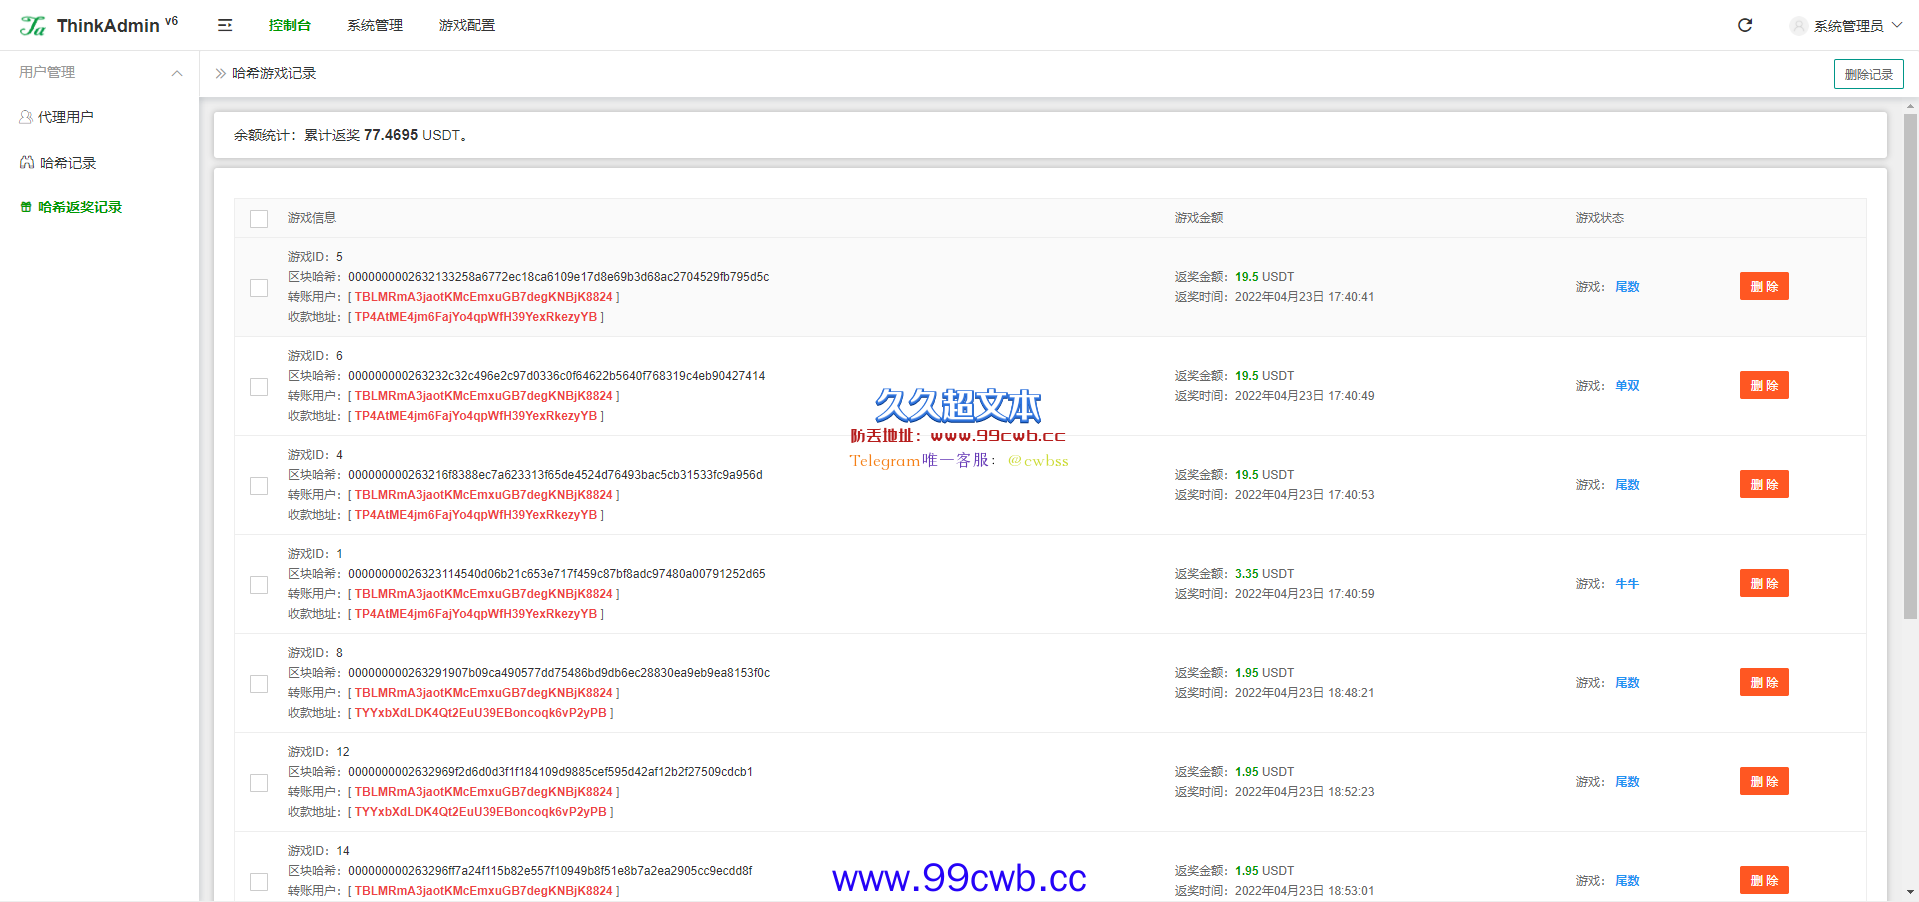The width and height of the screenshot is (1919, 902).
Task: Click the time 2022年04月23日 18:48:21
Action: coord(1304,693)
